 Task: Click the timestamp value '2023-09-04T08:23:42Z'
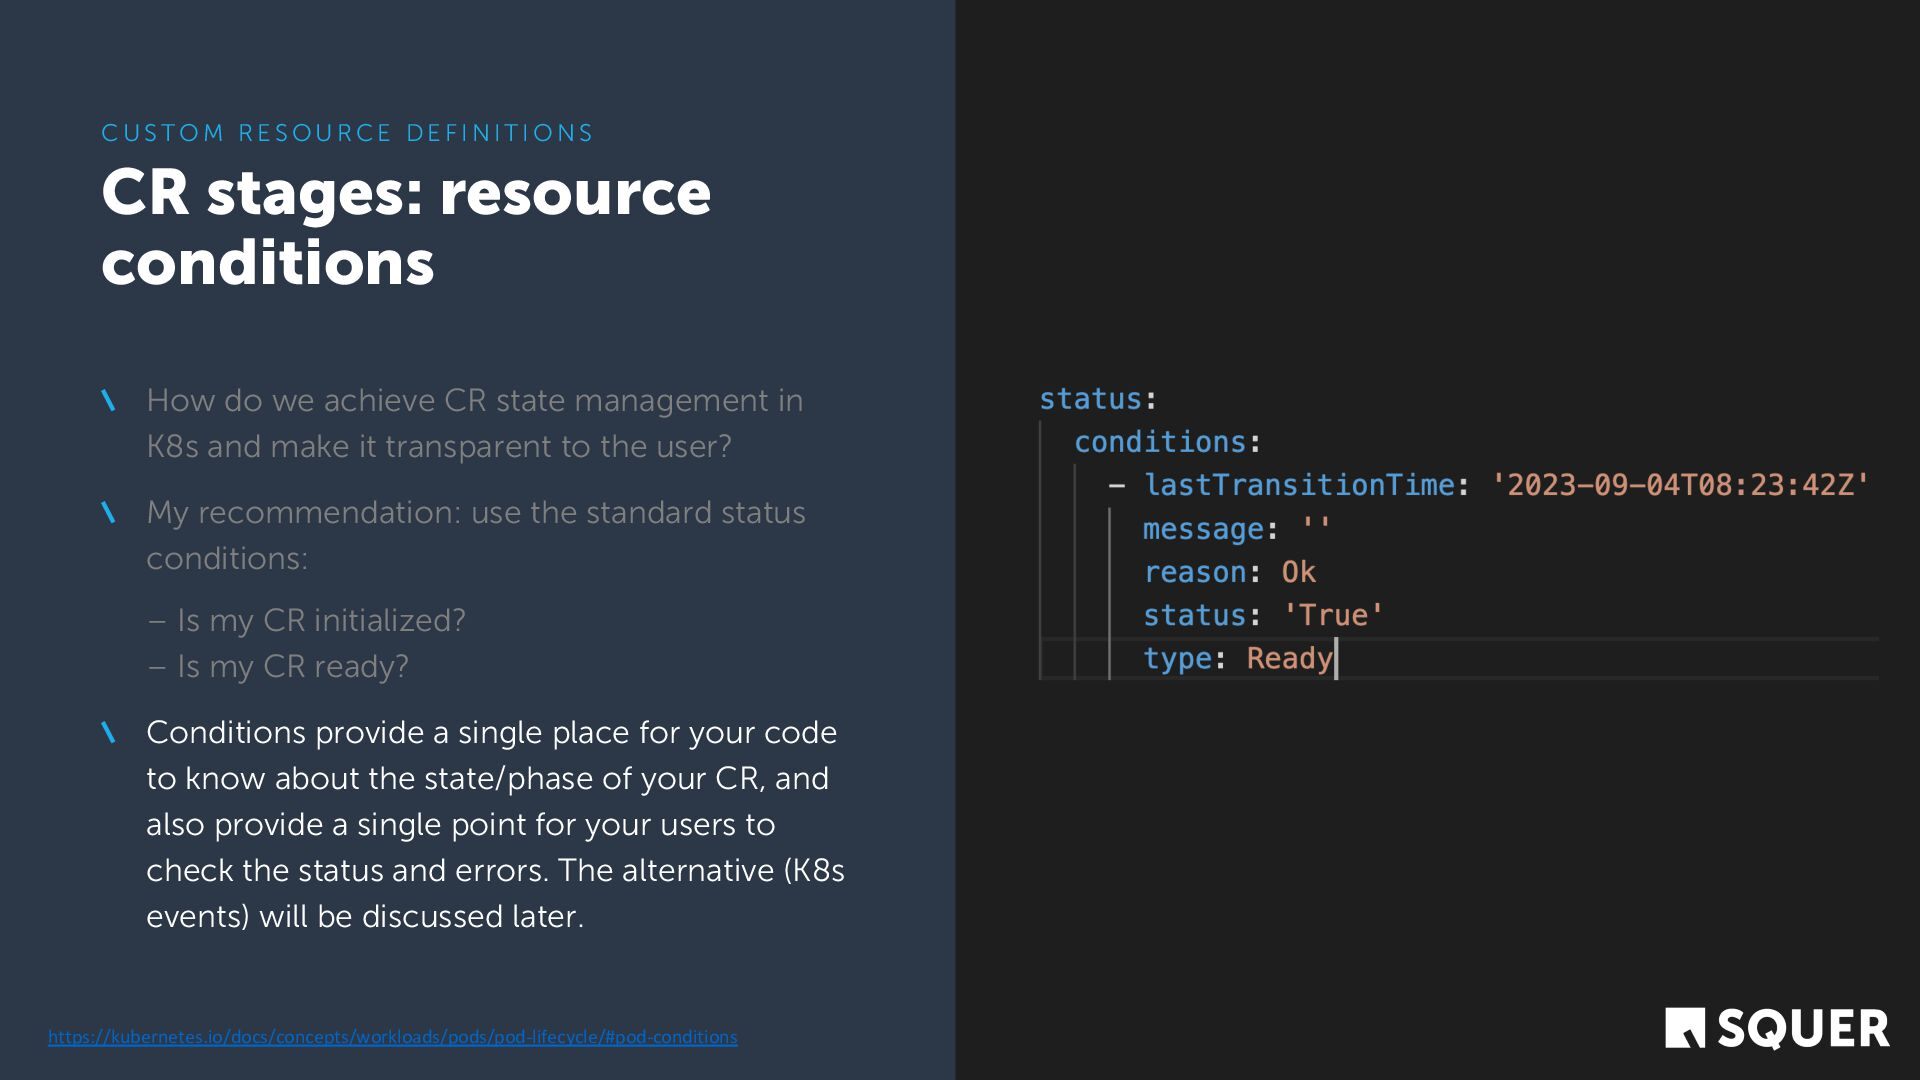click(1679, 485)
